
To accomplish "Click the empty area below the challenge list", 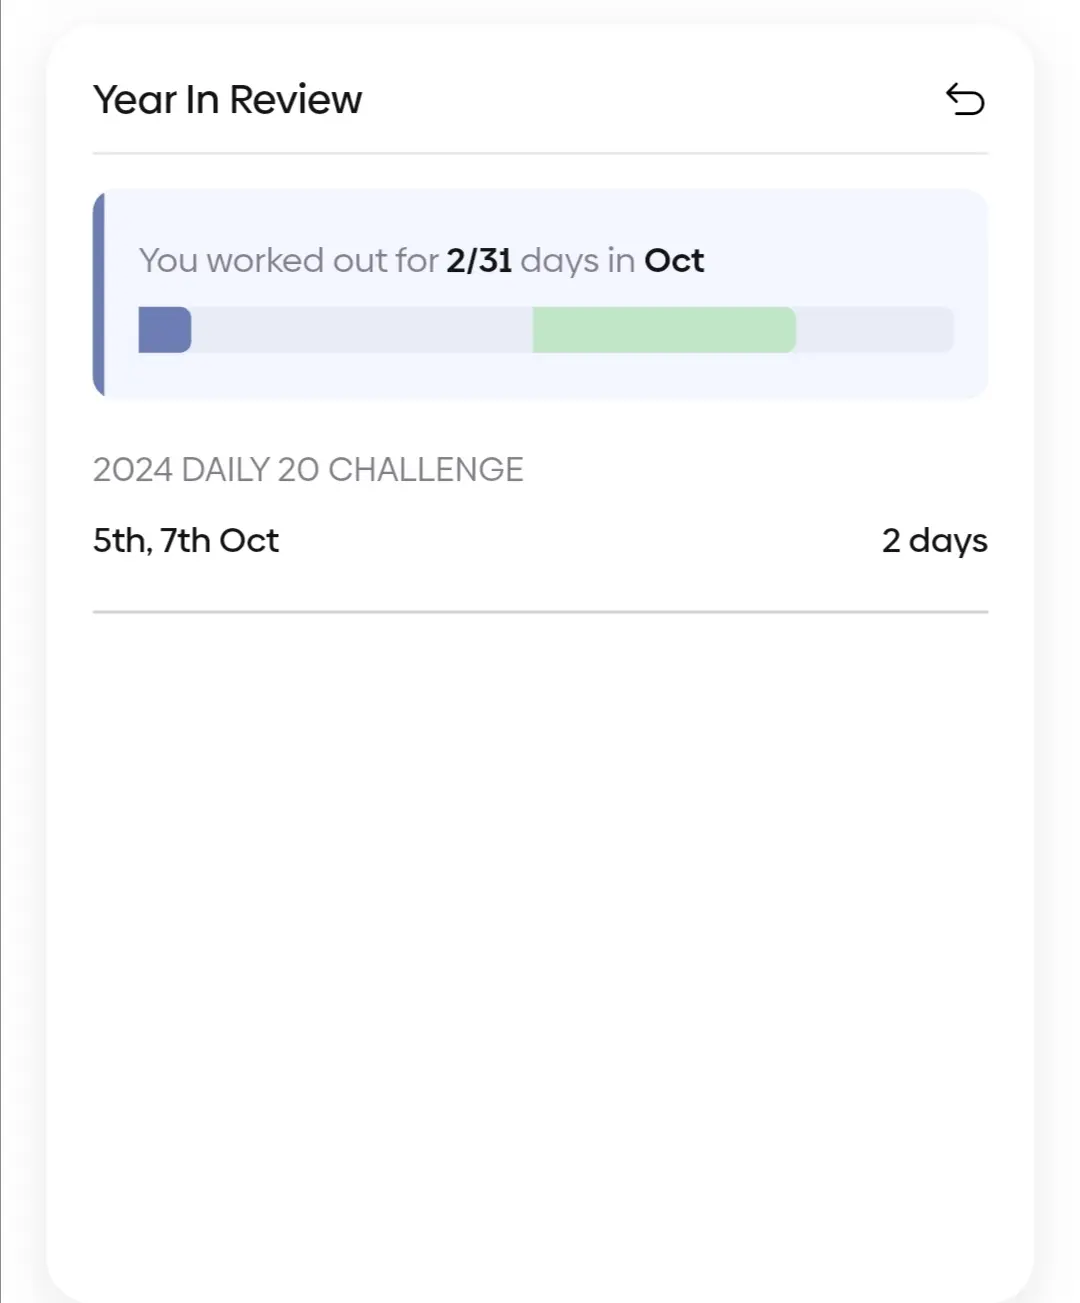I will (x=540, y=900).
